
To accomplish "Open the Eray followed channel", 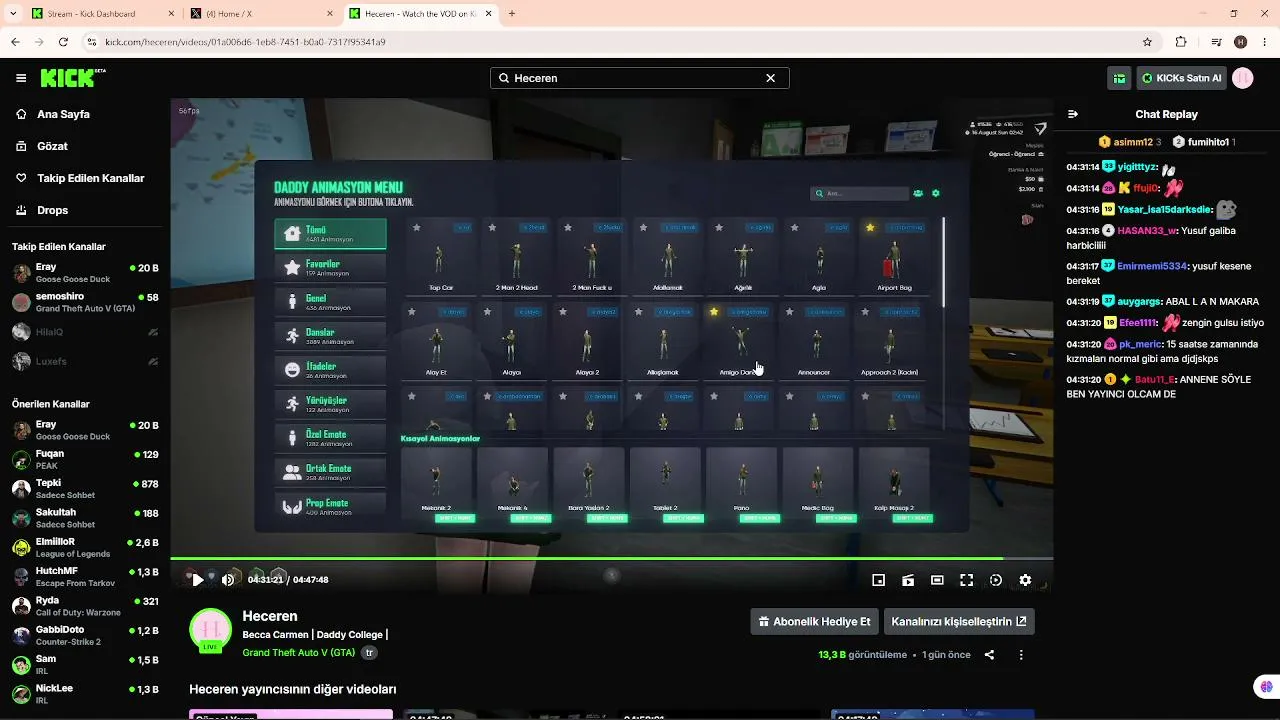I will pos(85,274).
